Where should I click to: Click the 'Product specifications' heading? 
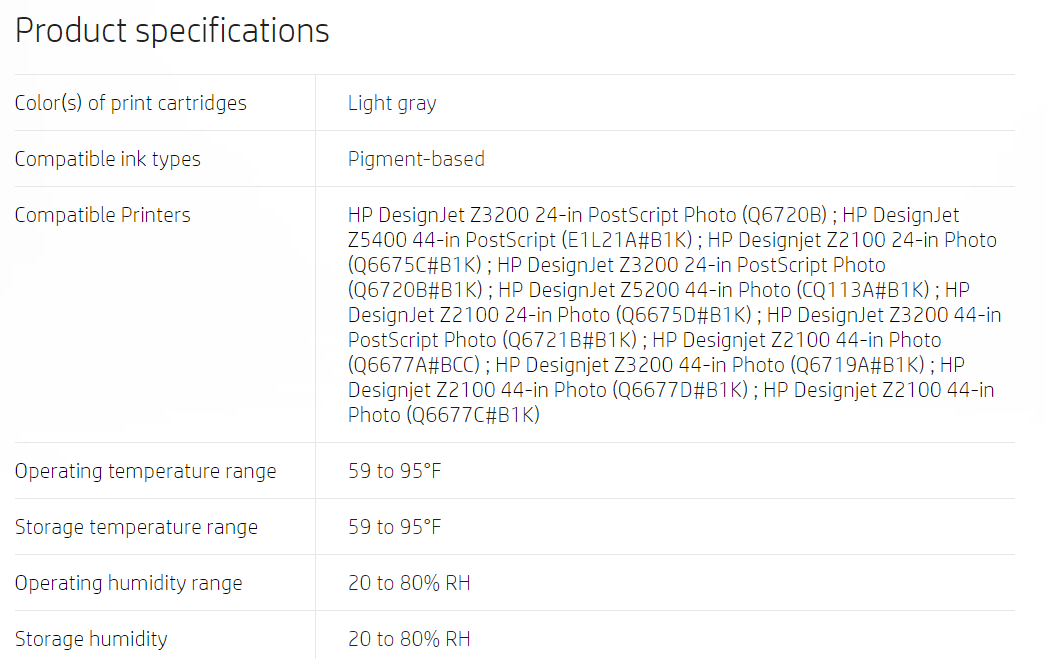pyautogui.click(x=172, y=31)
